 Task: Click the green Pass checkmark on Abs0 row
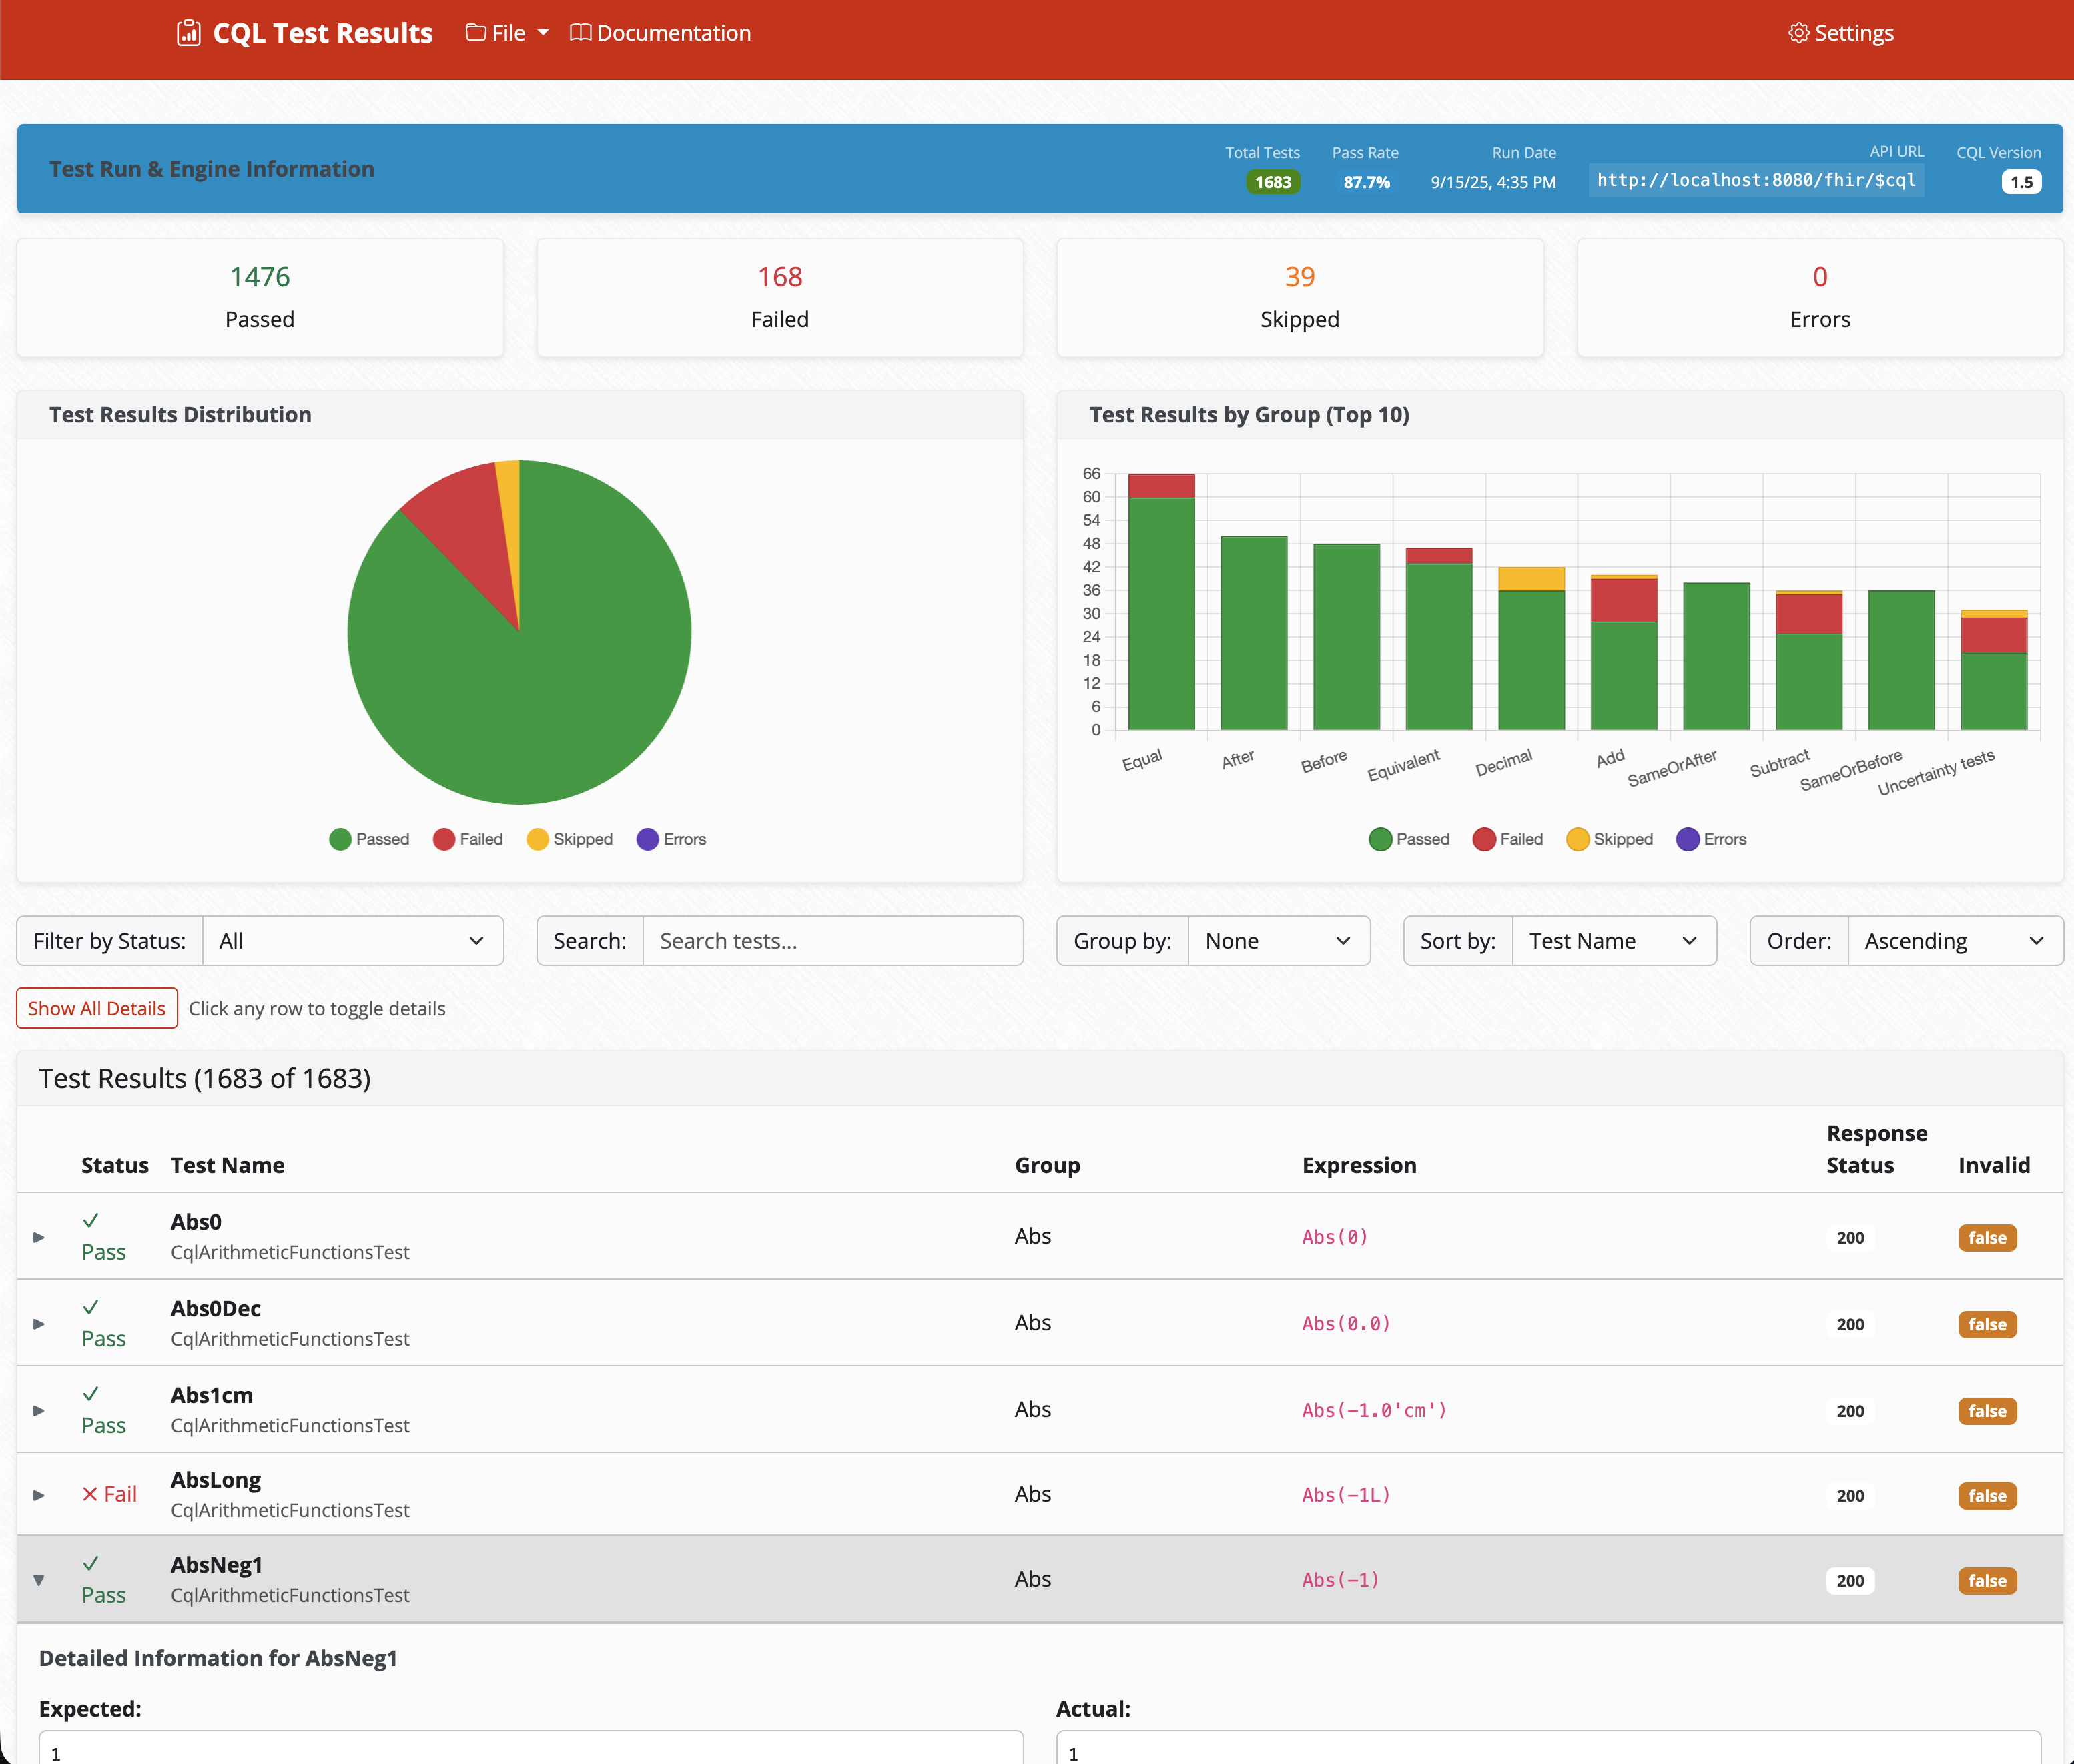(92, 1221)
